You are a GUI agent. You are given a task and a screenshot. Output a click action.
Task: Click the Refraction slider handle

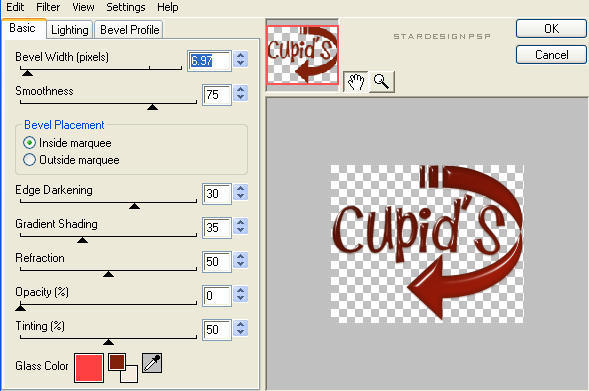(108, 274)
